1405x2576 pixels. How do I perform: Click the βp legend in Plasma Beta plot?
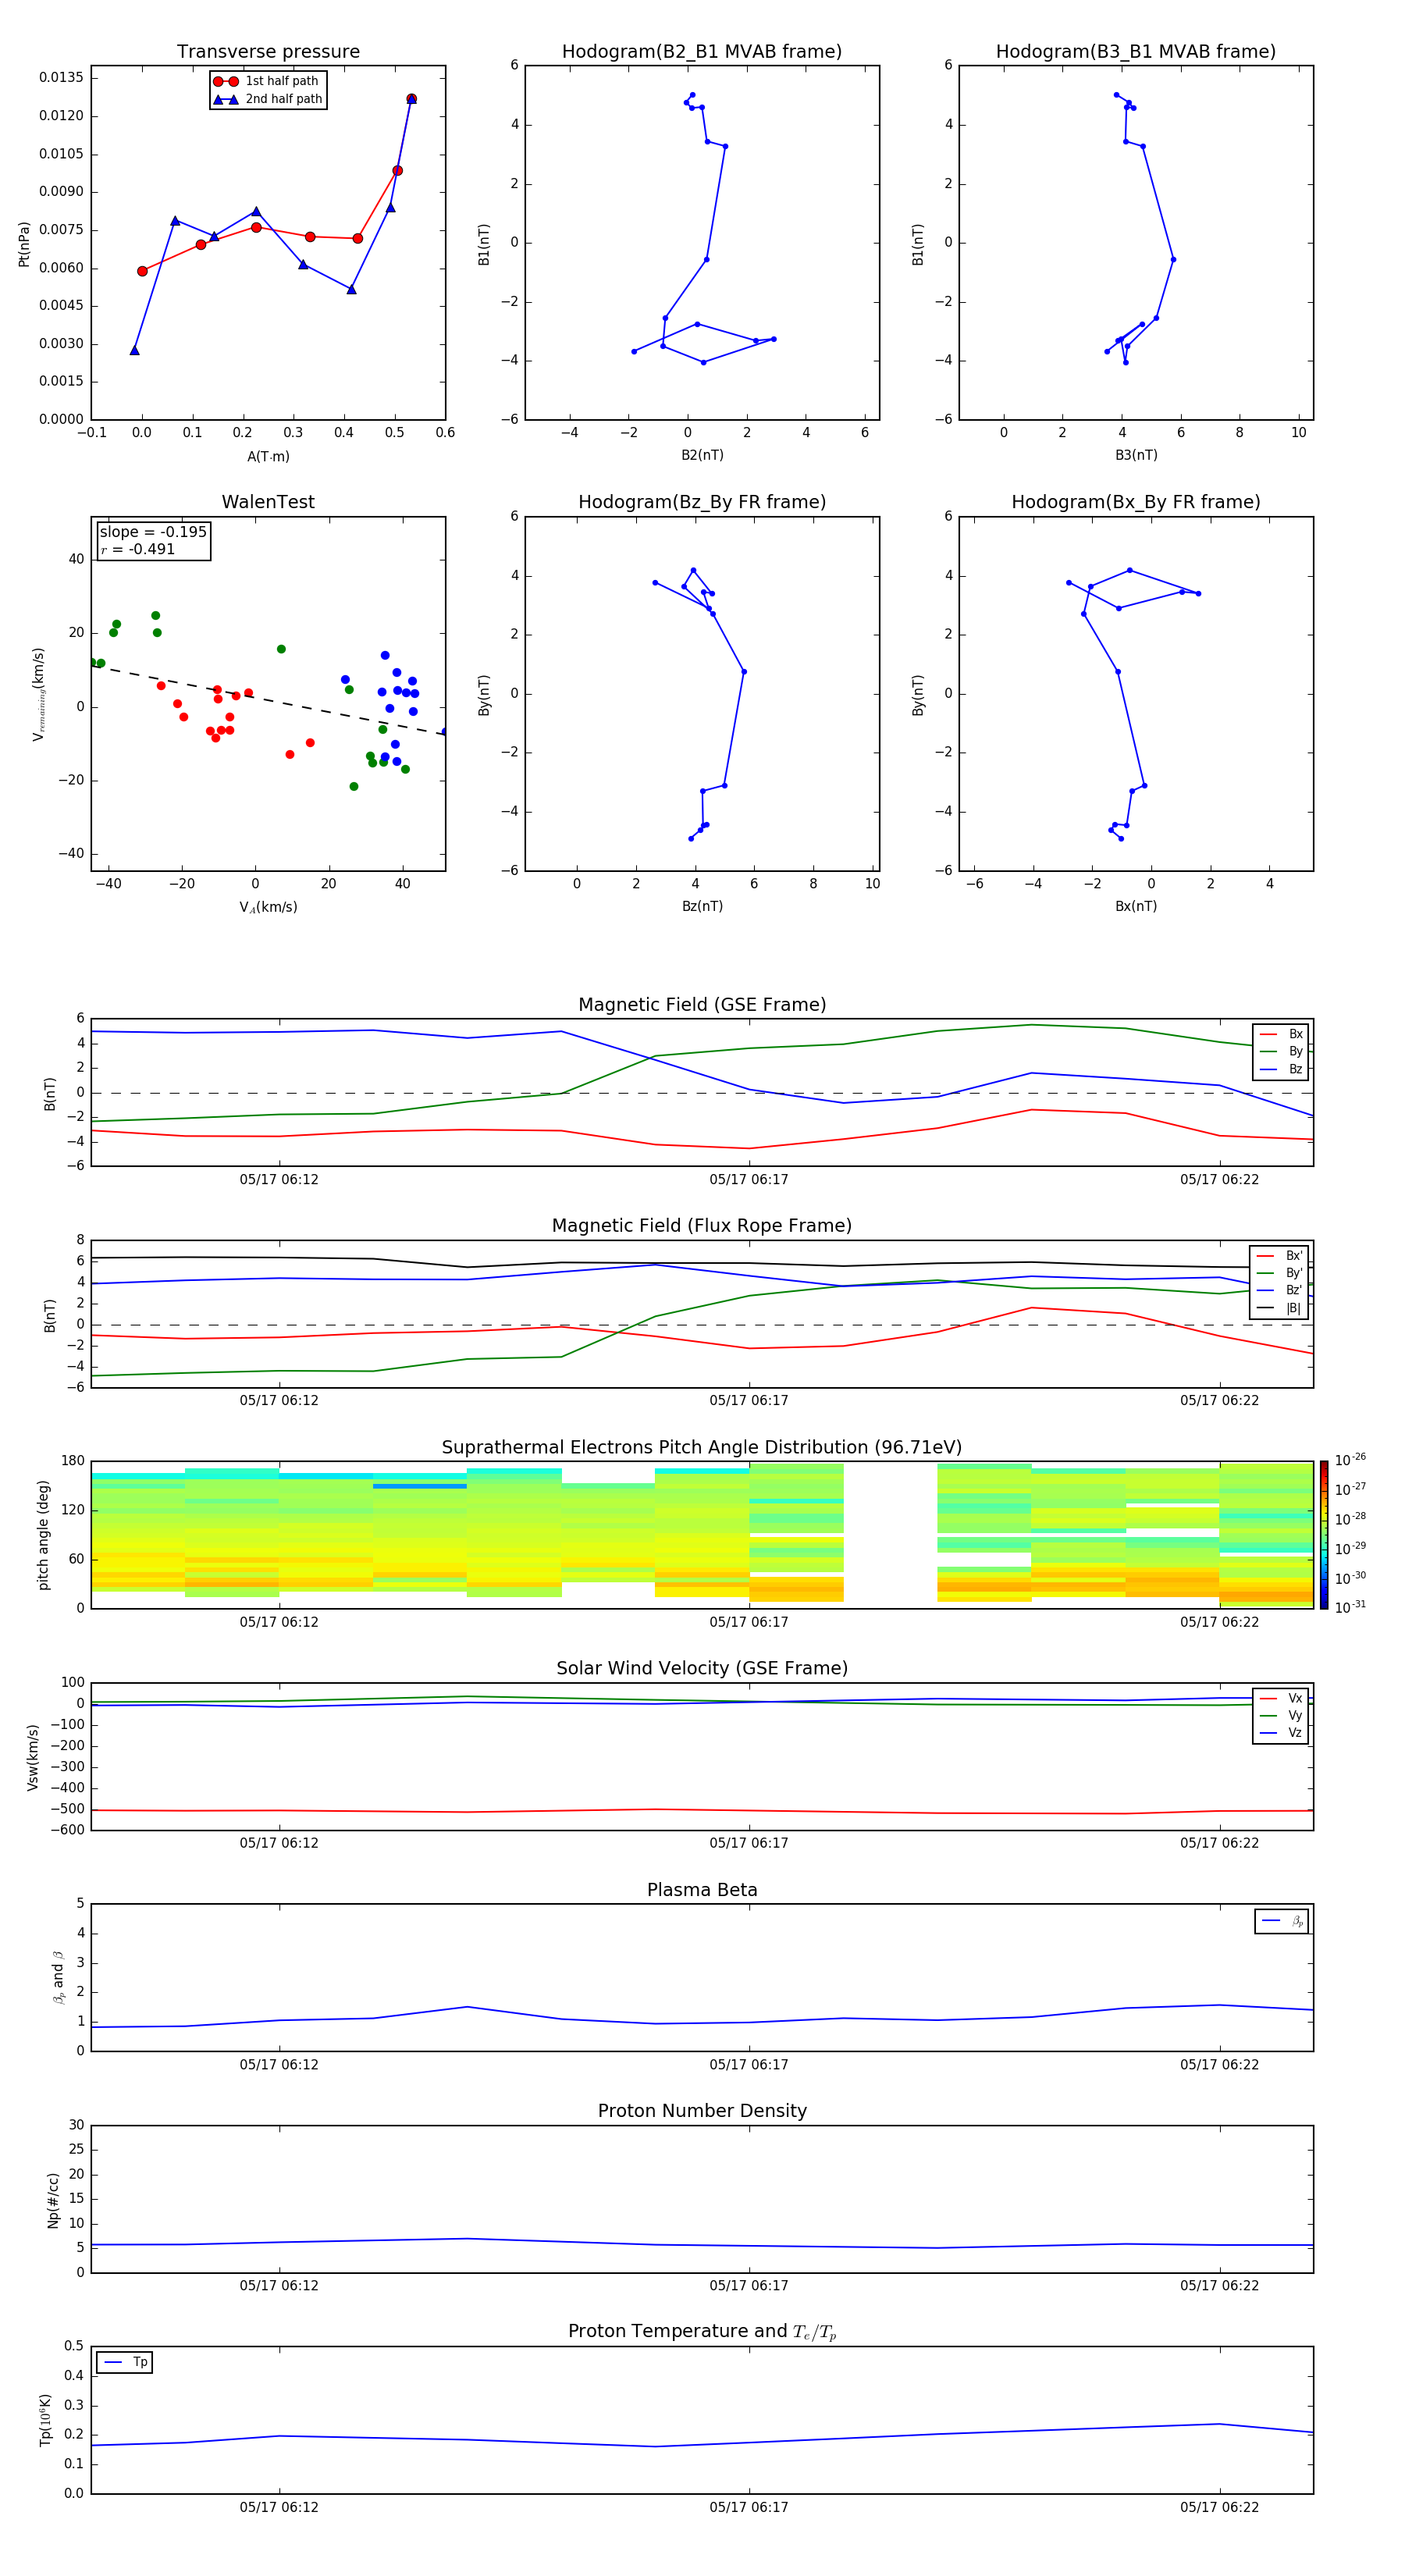(1282, 1921)
